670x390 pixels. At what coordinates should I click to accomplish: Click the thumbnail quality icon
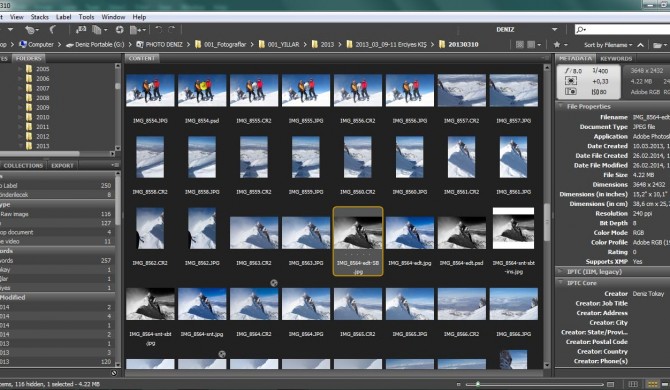(x=520, y=44)
